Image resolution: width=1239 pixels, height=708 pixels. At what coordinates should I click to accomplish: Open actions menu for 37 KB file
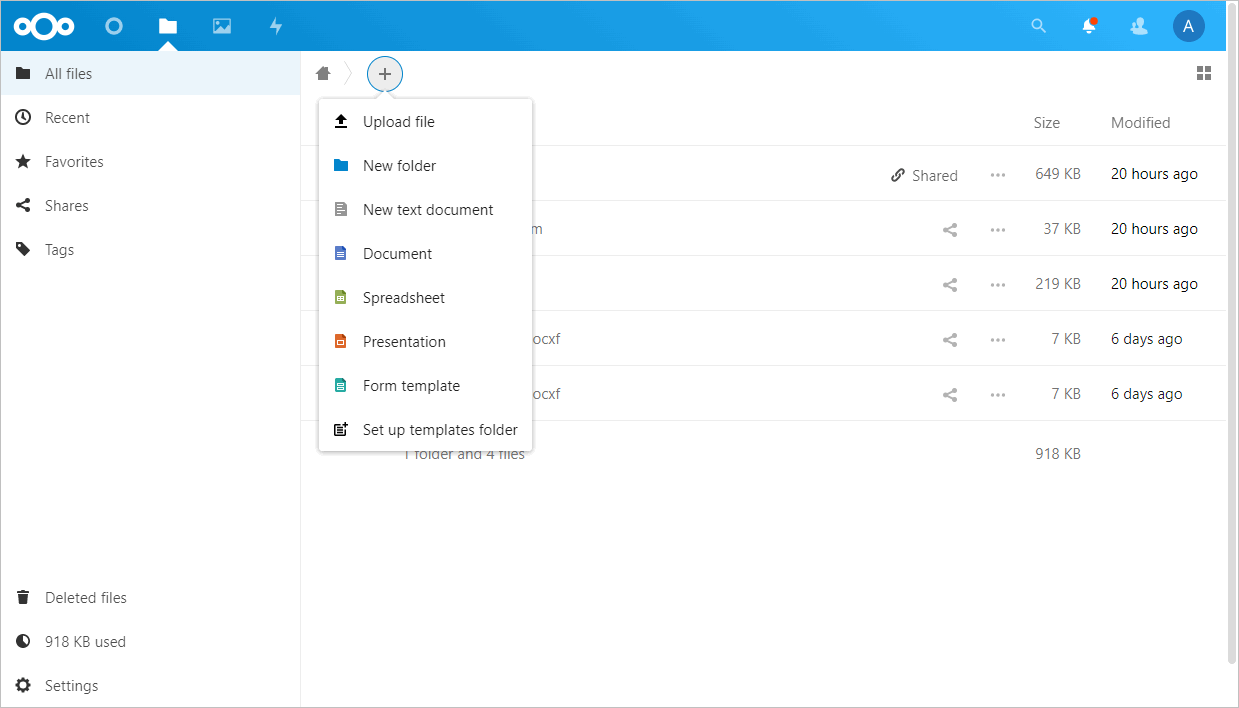tap(998, 229)
